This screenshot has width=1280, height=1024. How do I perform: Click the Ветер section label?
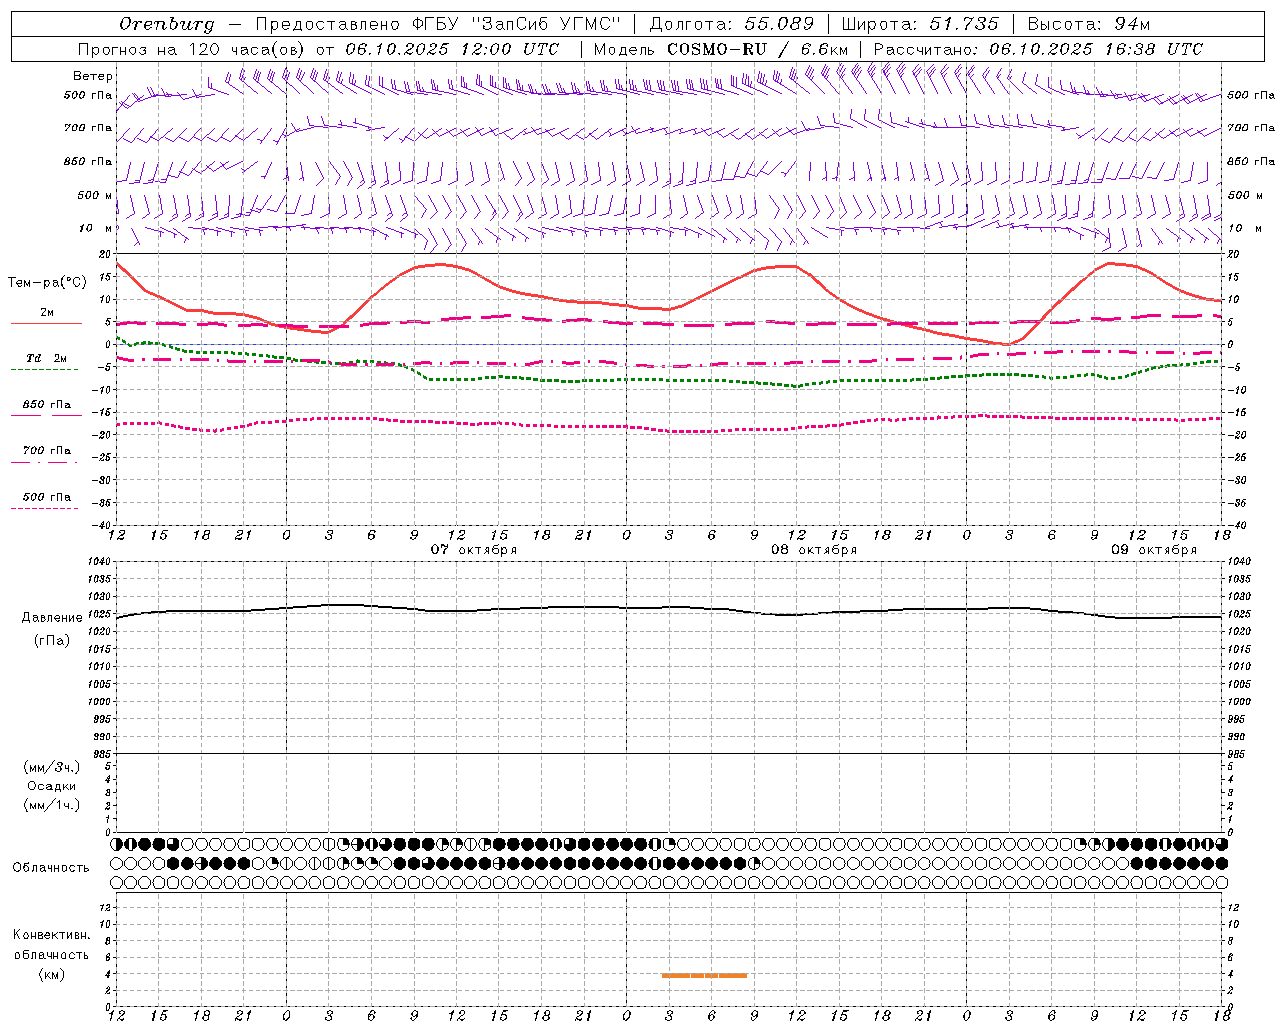click(x=92, y=76)
